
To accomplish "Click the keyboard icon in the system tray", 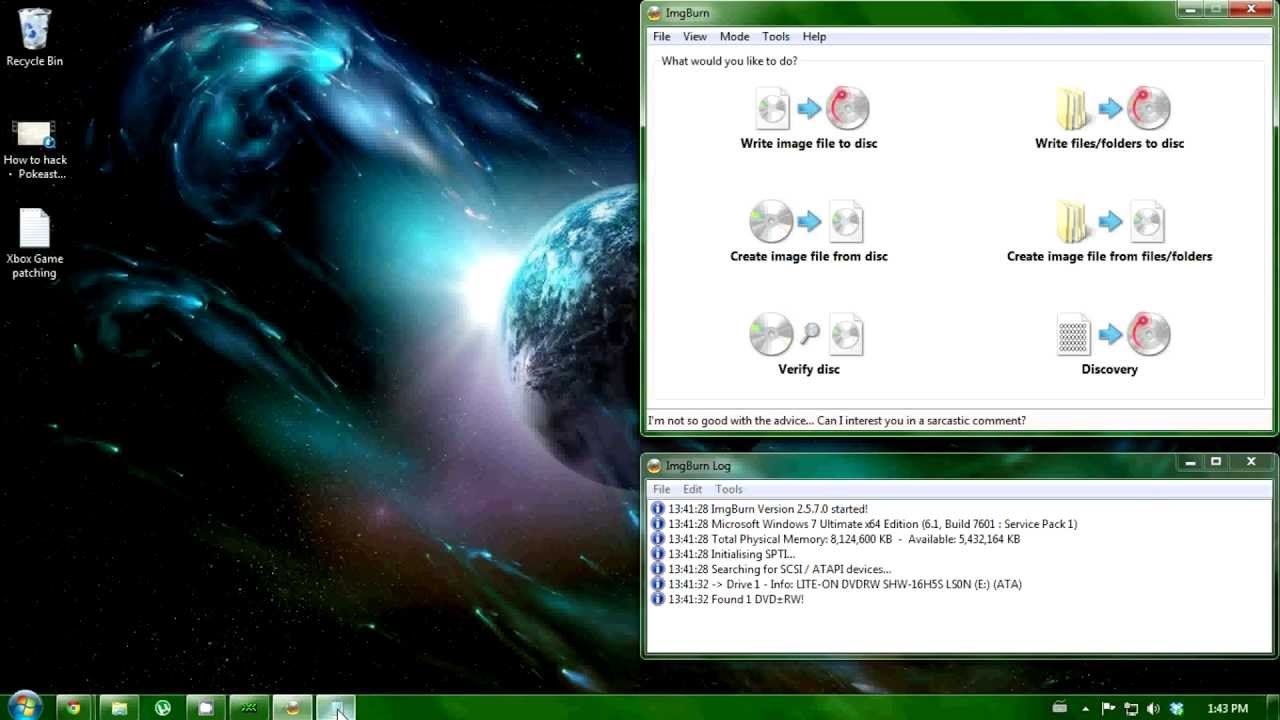I will (x=1059, y=708).
